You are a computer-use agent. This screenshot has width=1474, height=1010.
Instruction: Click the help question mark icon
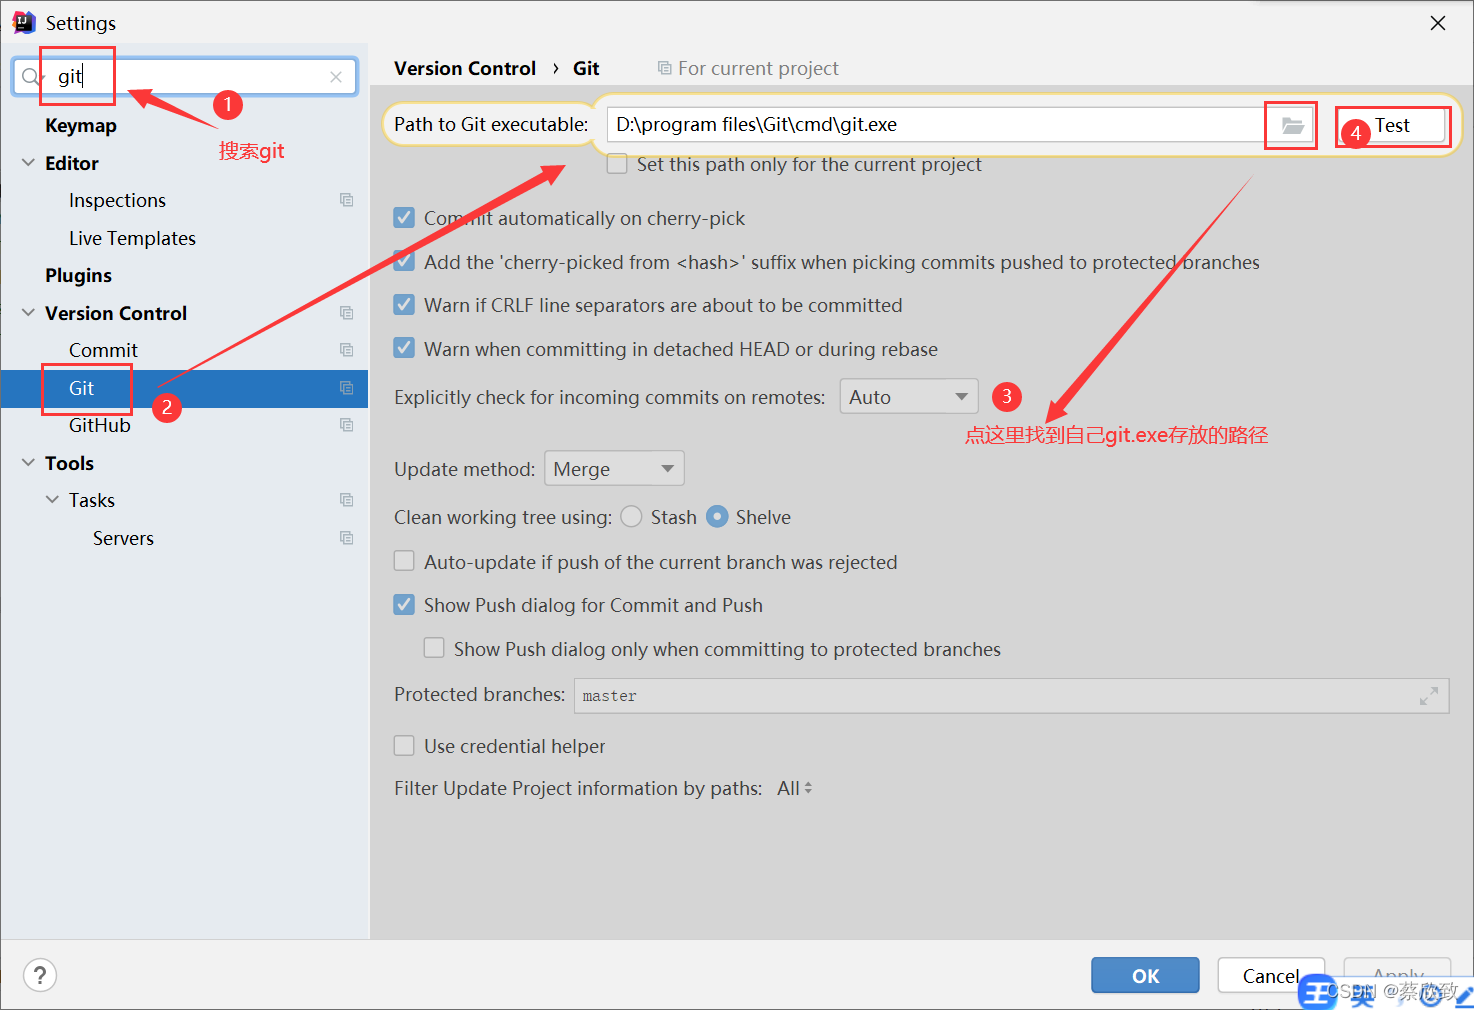40,975
